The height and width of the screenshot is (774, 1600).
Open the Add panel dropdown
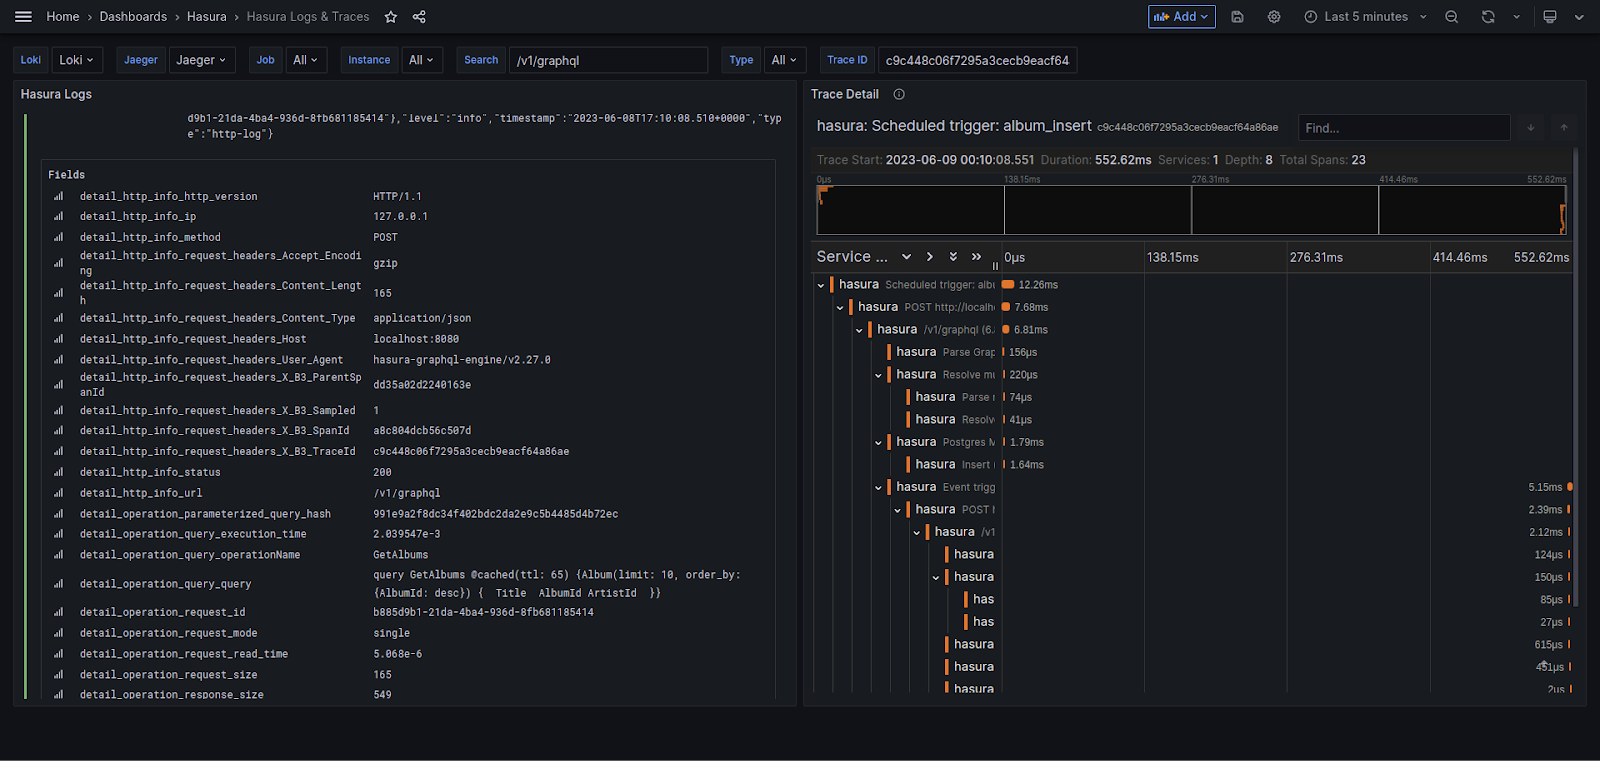pos(1181,17)
